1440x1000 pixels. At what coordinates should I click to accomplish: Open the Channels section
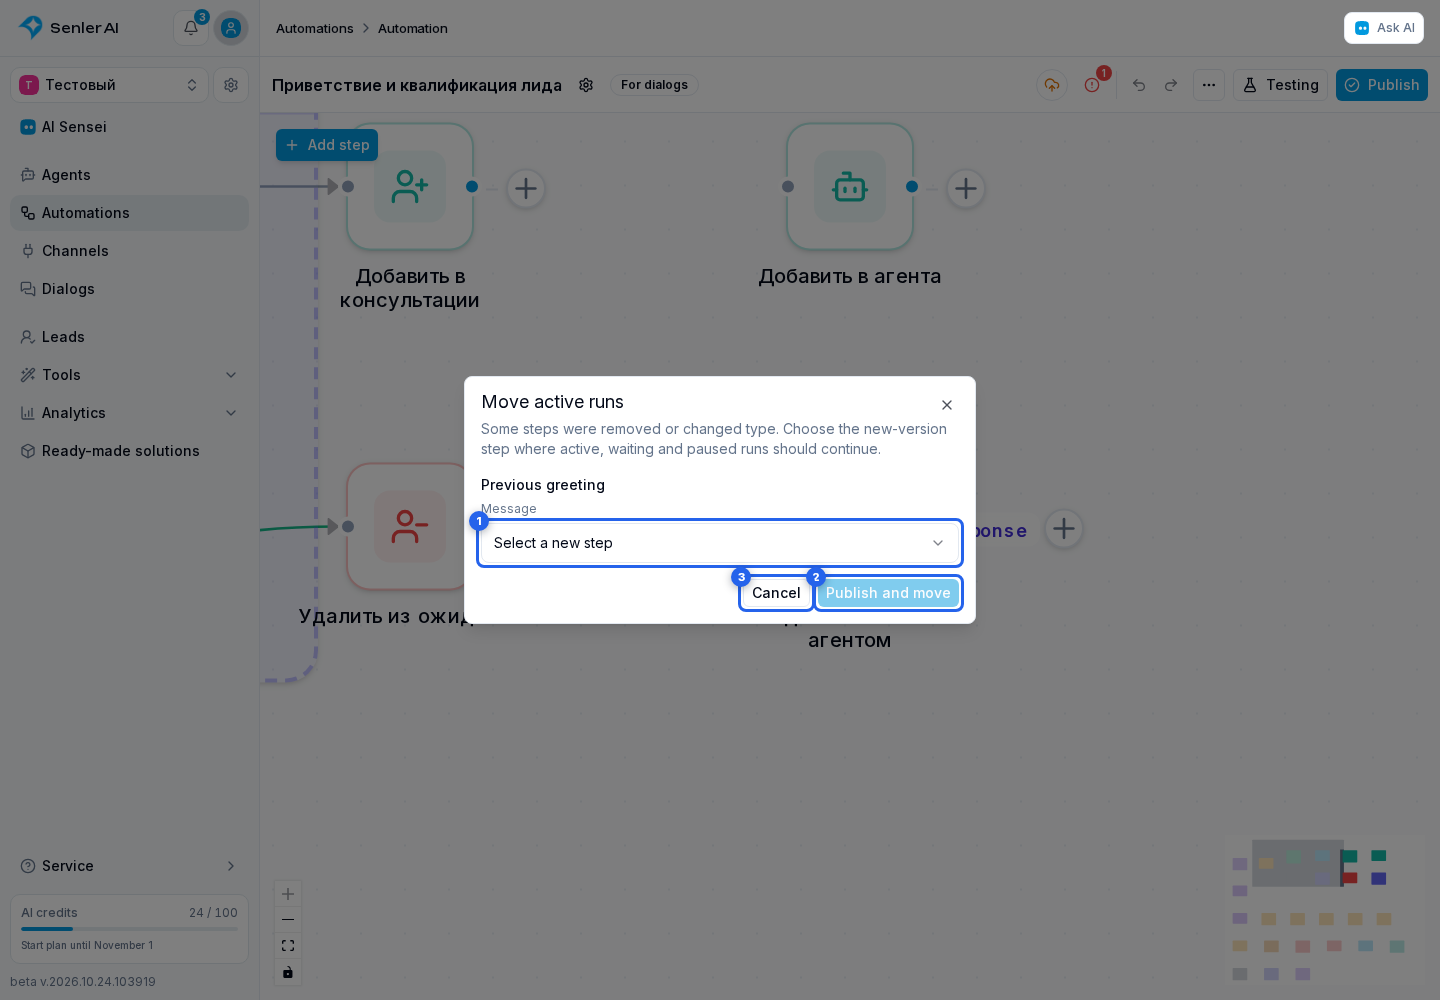click(129, 251)
